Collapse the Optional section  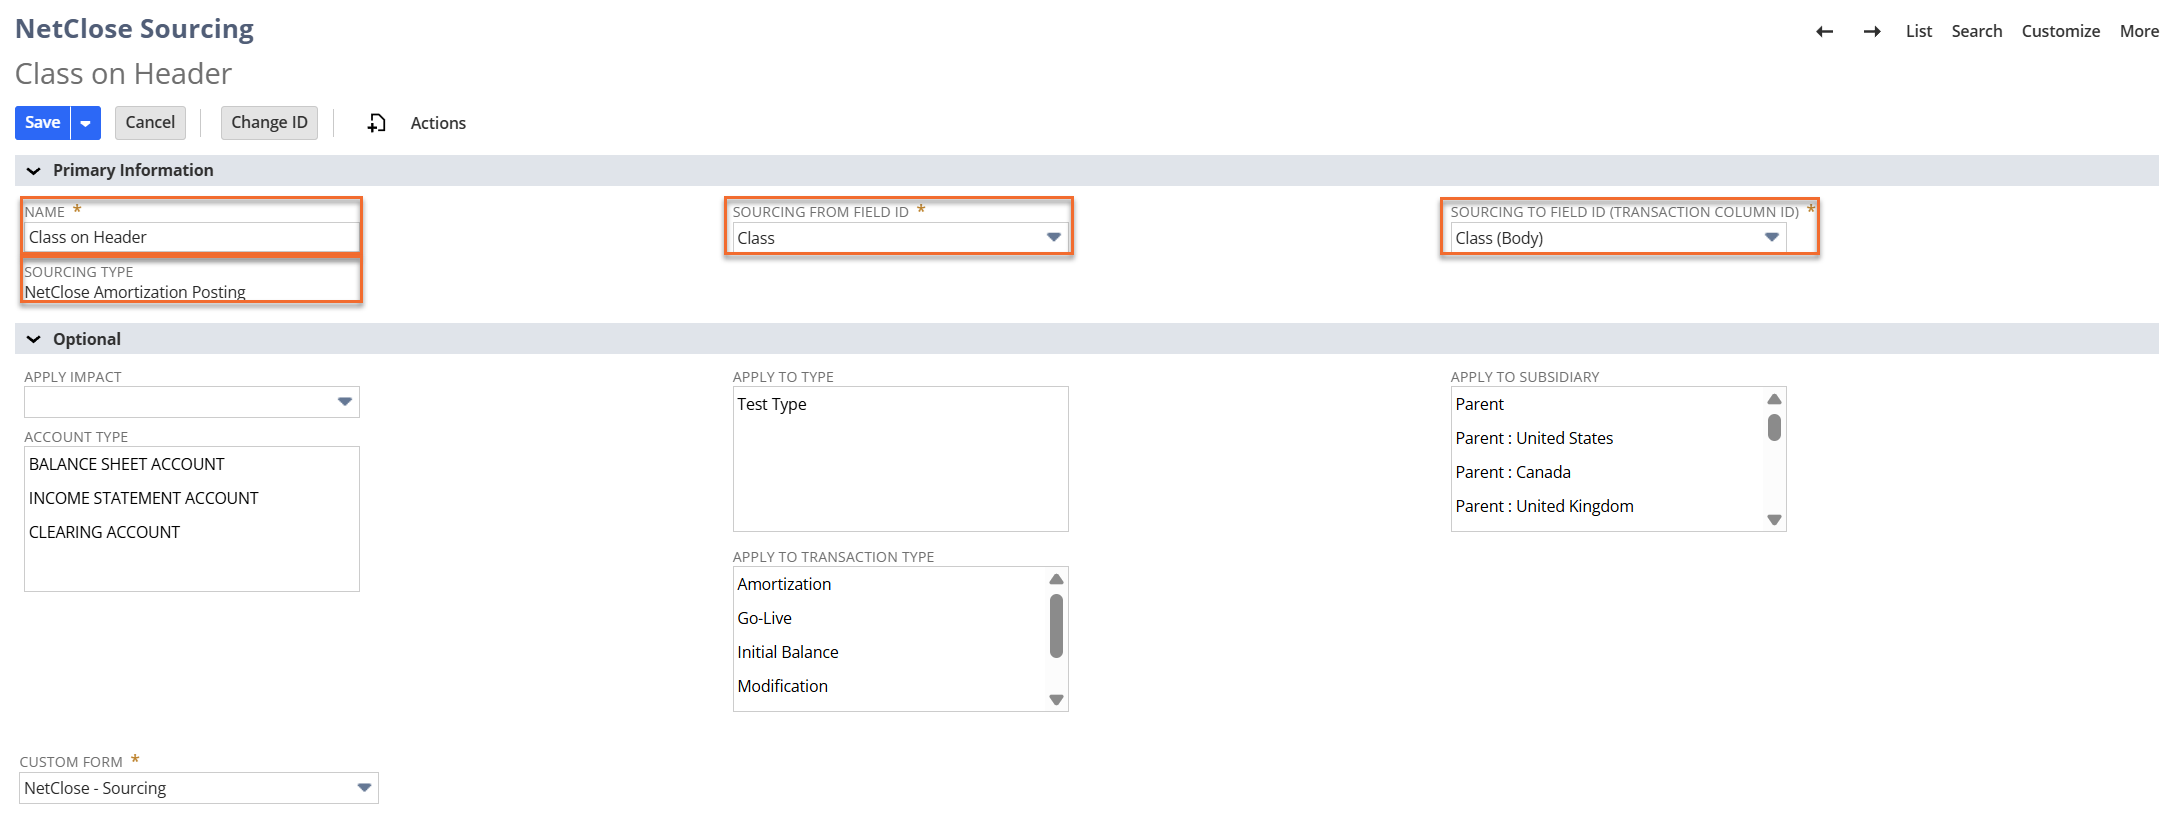[34, 340]
